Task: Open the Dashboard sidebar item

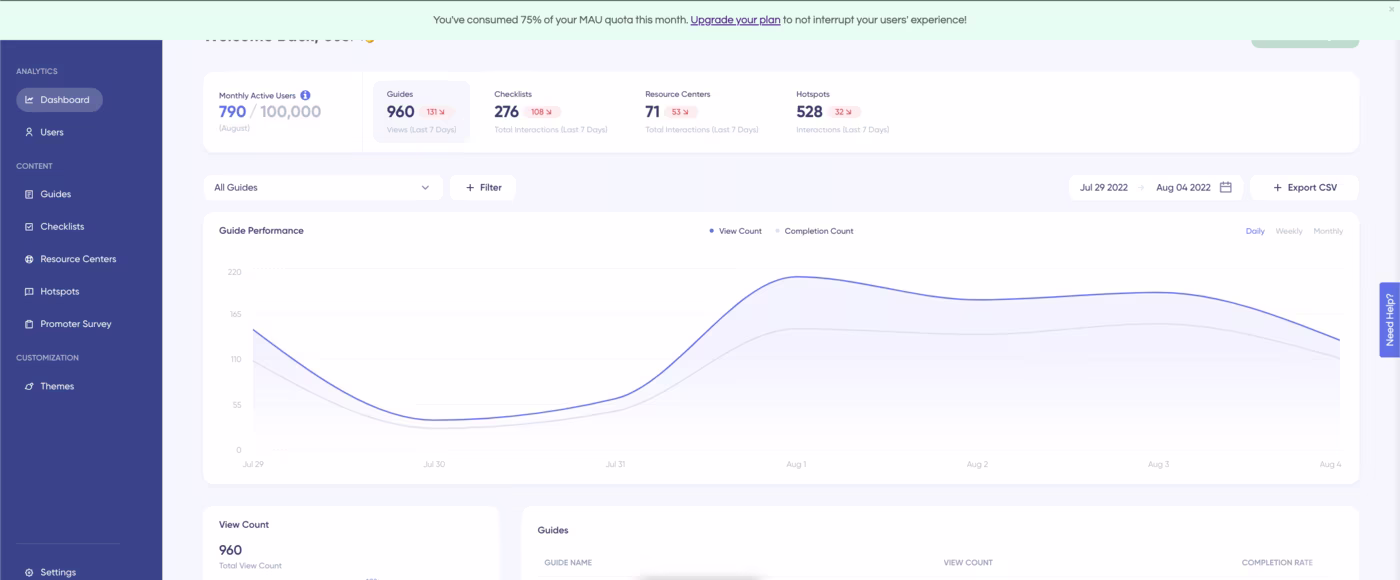Action: pos(59,100)
